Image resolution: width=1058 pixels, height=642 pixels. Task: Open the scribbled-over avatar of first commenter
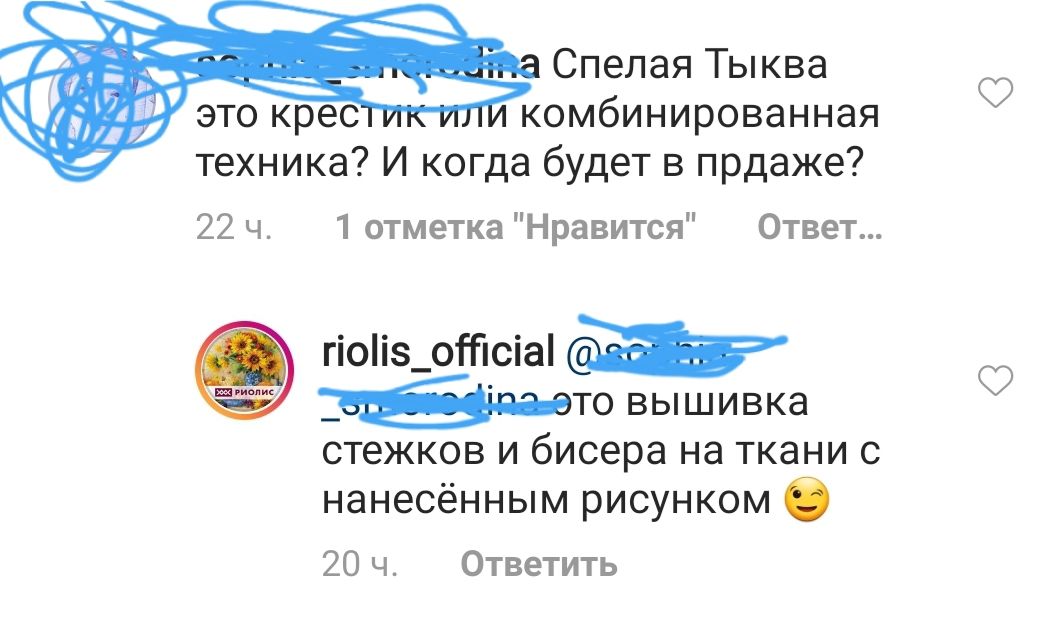[103, 99]
